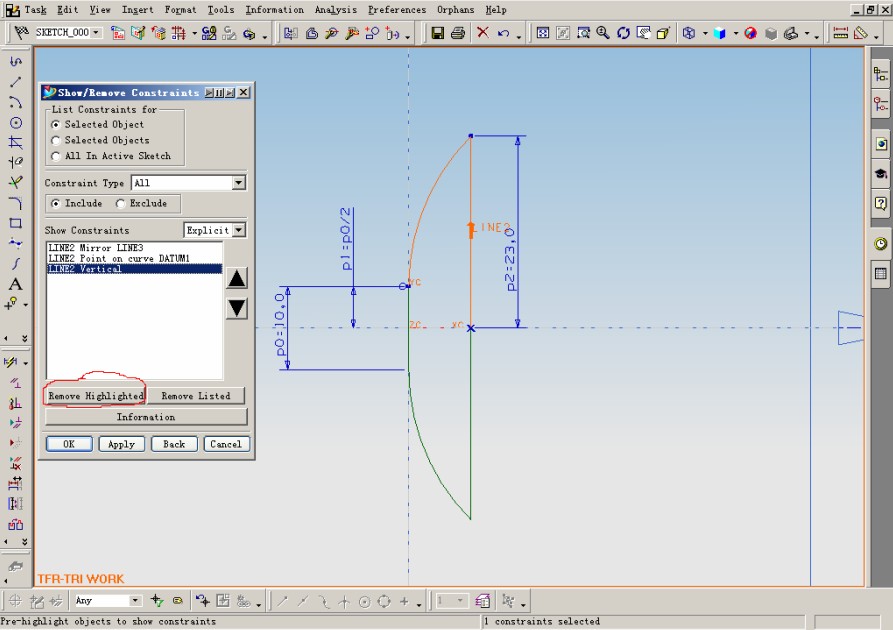Open the Analysis menu
Screen dimensions: 893x630
(x=335, y=10)
